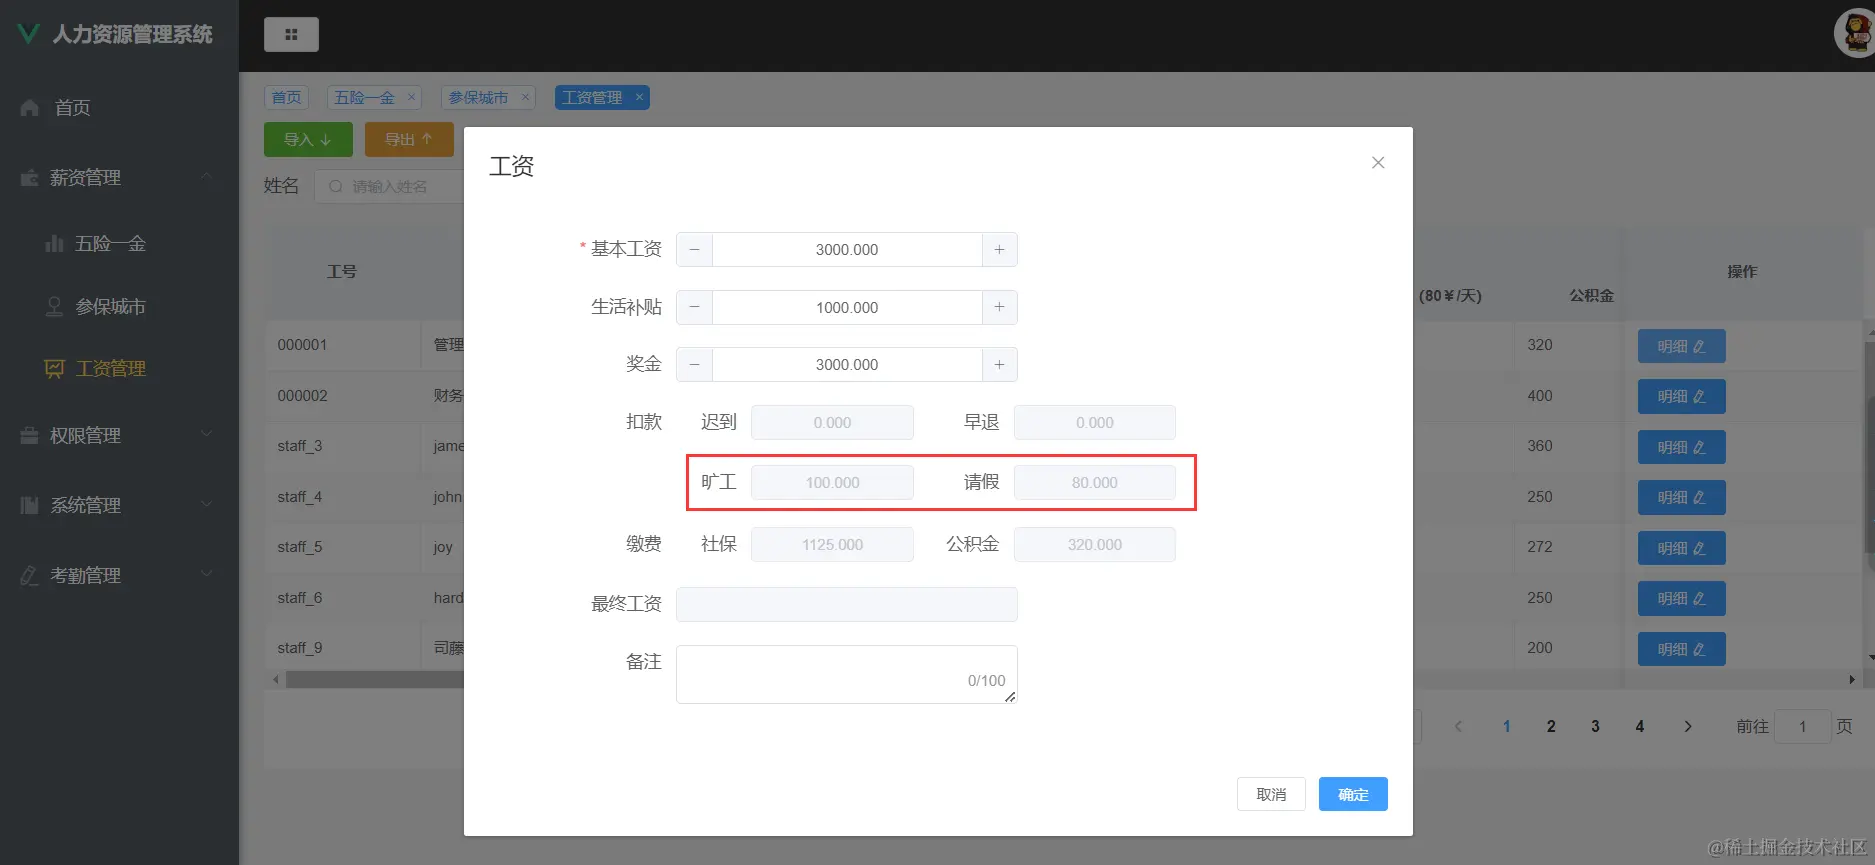Viewport: 1875px width, 865px height.
Task: Close the 工资 dialog with X
Action: point(1378,162)
